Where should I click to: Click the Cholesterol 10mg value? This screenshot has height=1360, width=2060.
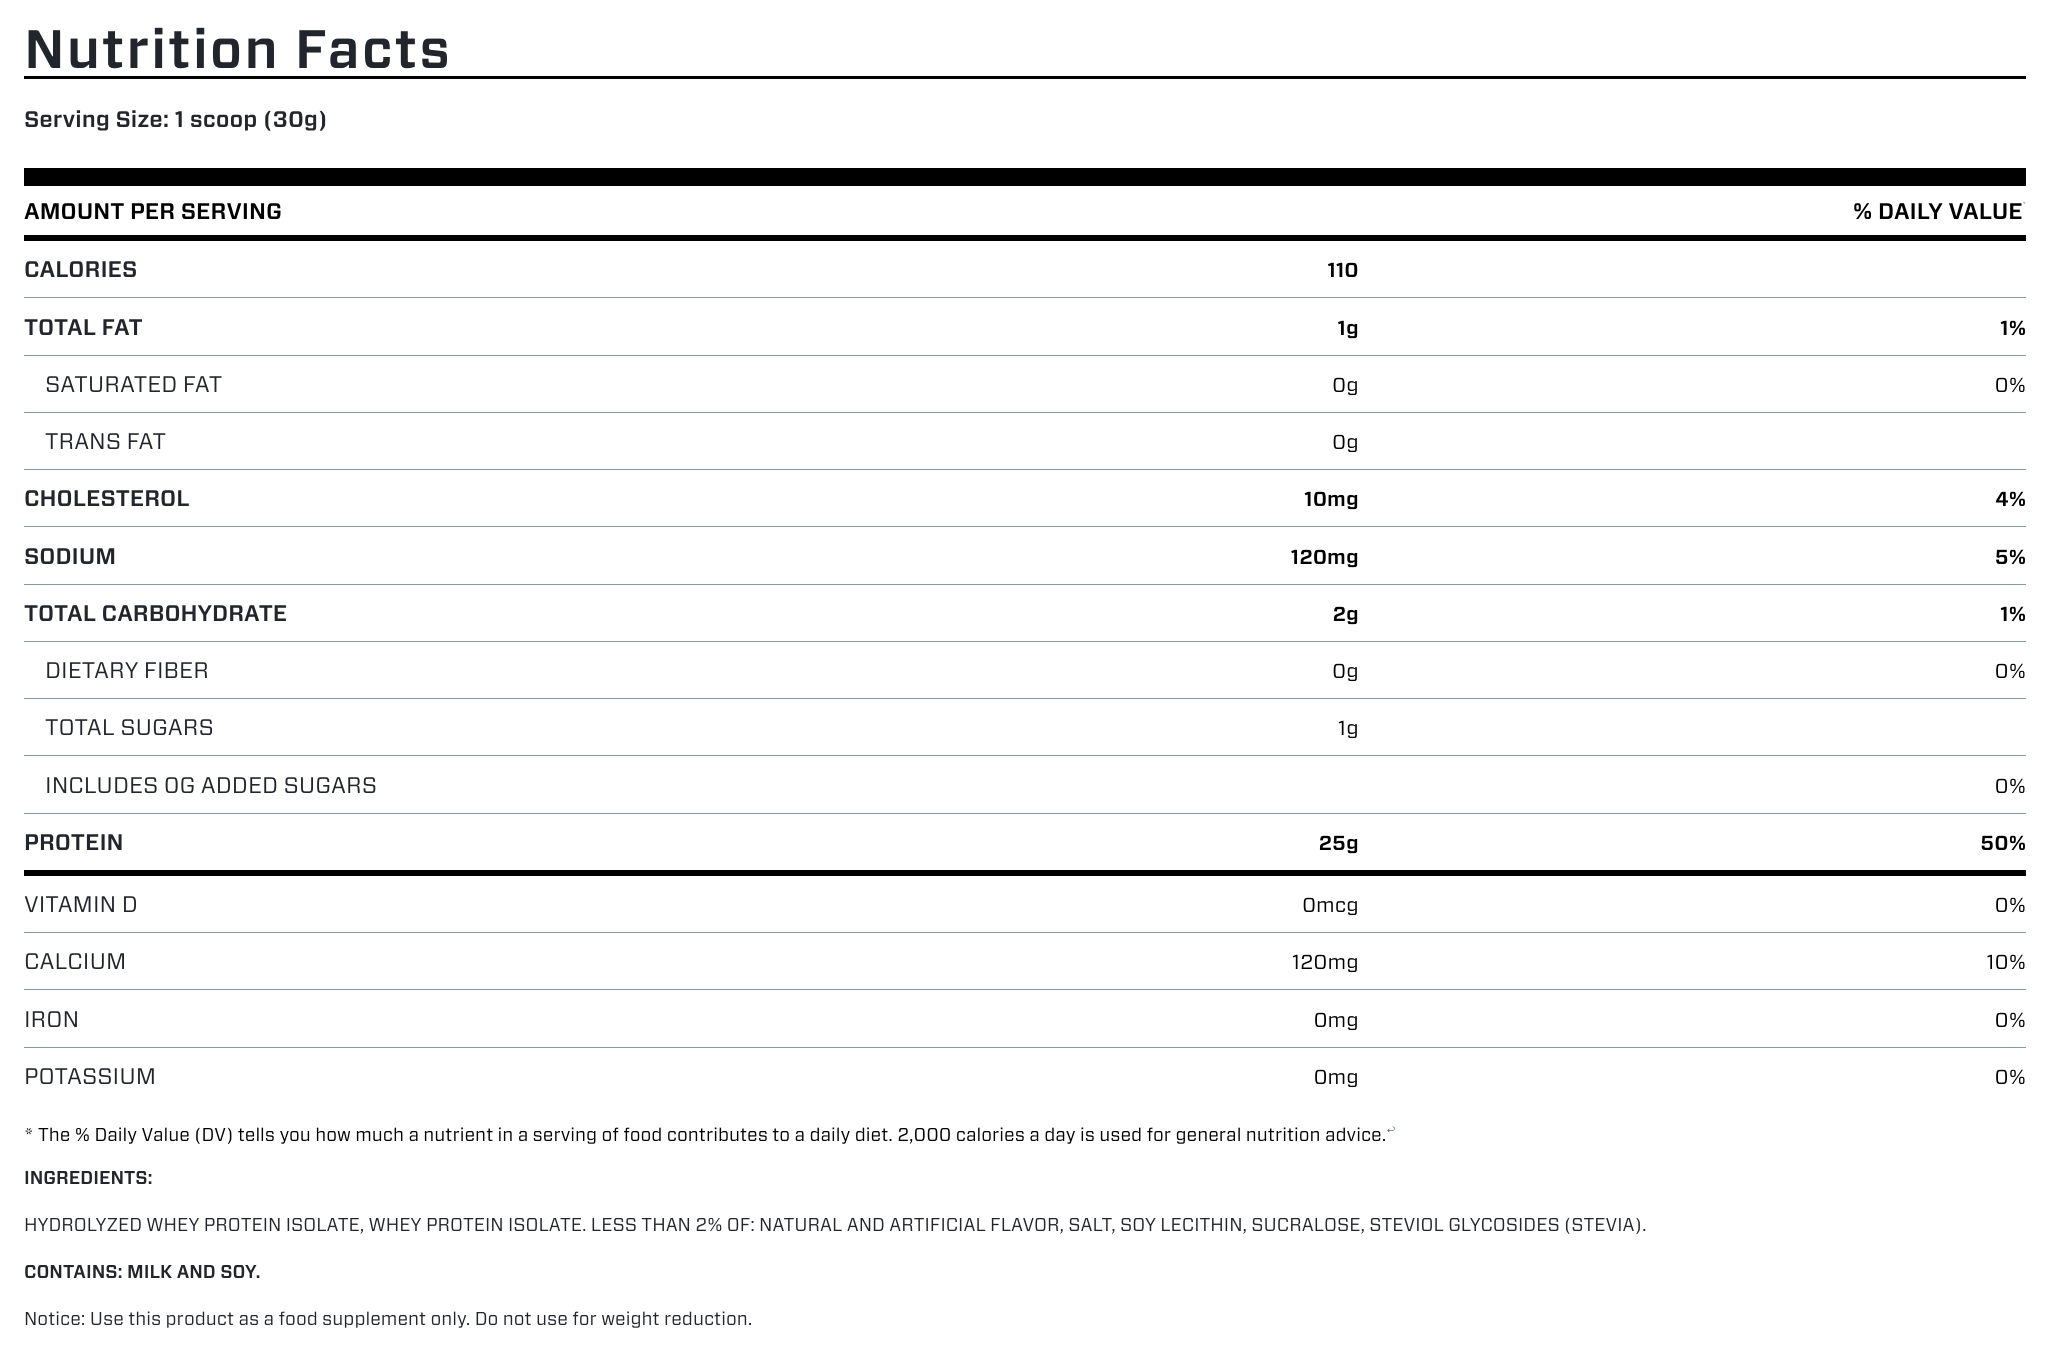pos(1330,499)
